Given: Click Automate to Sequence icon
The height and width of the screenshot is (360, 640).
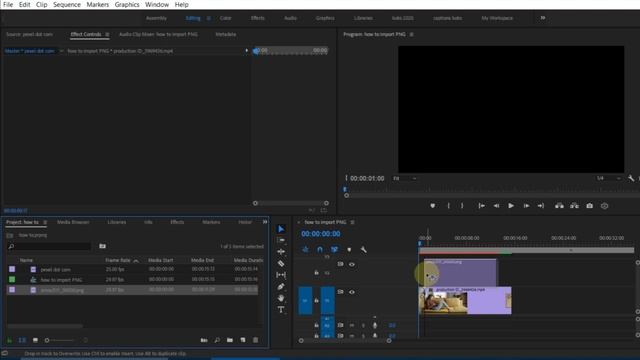Looking at the screenshot, I should point(204,340).
